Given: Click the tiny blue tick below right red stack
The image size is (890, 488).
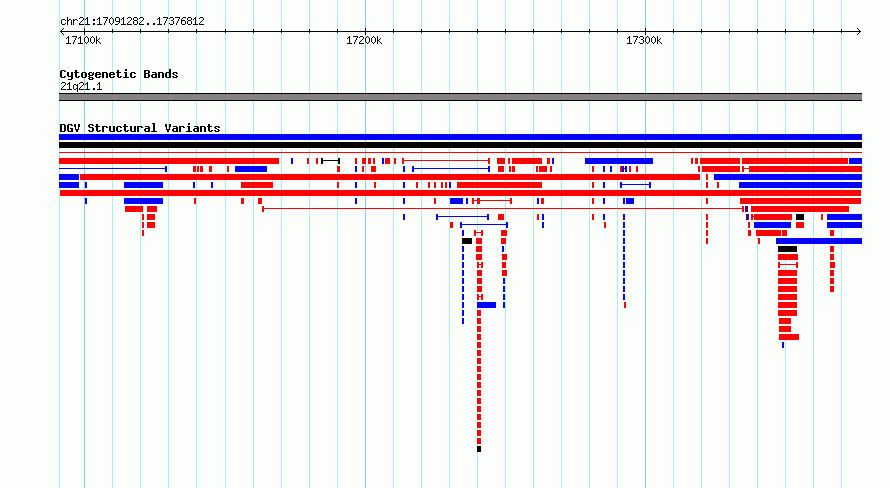Looking at the screenshot, I should [x=783, y=345].
